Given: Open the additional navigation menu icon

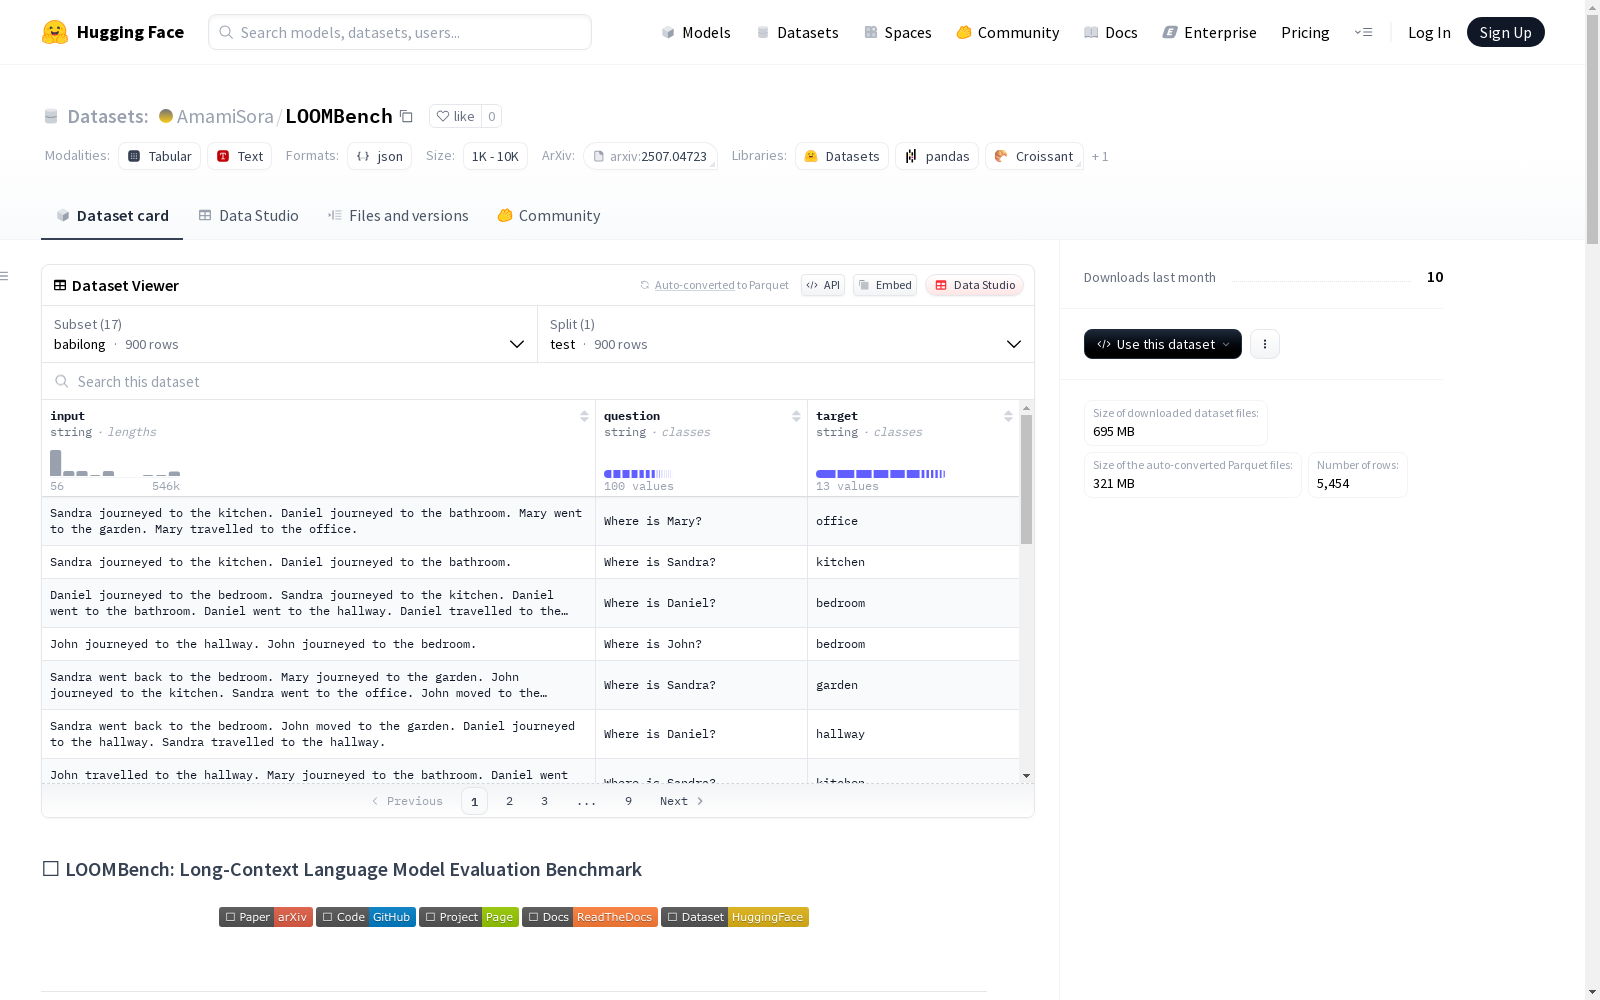Looking at the screenshot, I should tap(1363, 32).
